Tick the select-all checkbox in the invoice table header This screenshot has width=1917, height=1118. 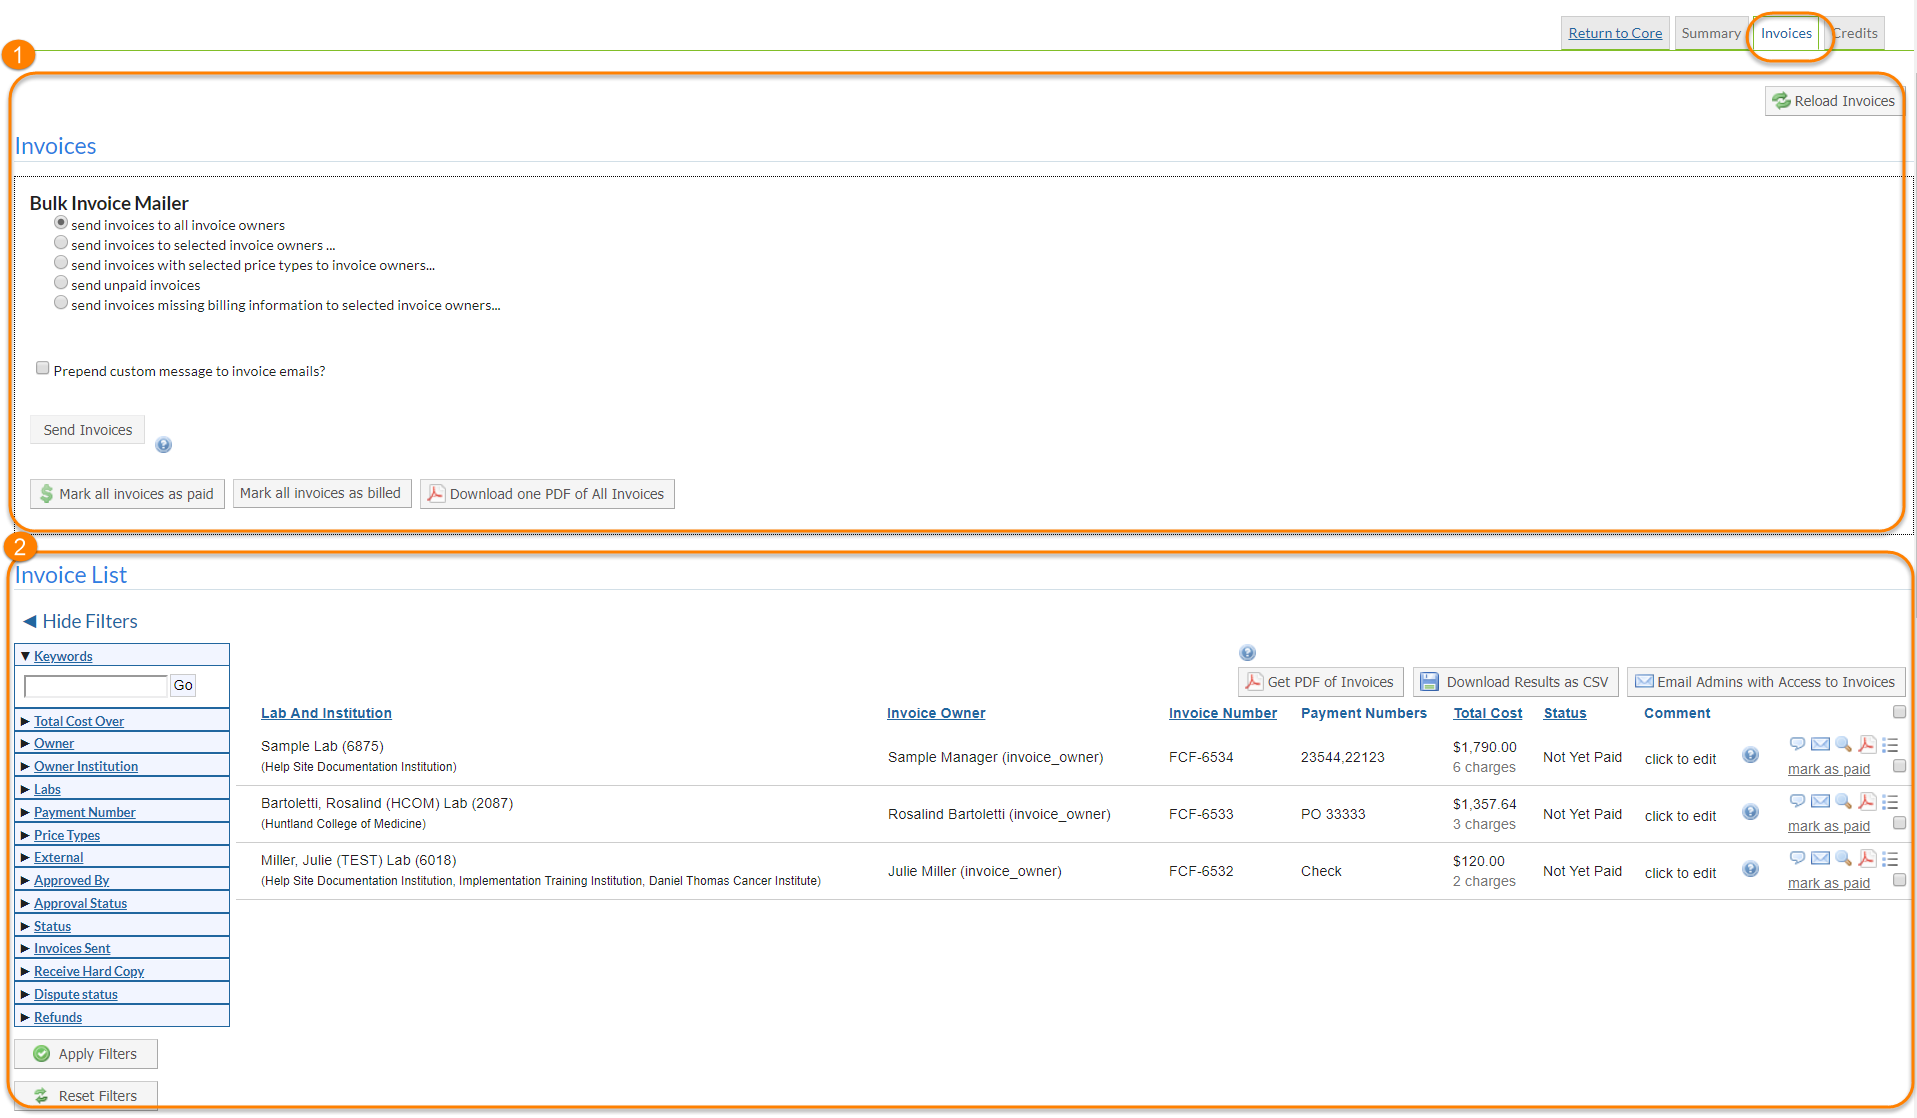tap(1899, 712)
